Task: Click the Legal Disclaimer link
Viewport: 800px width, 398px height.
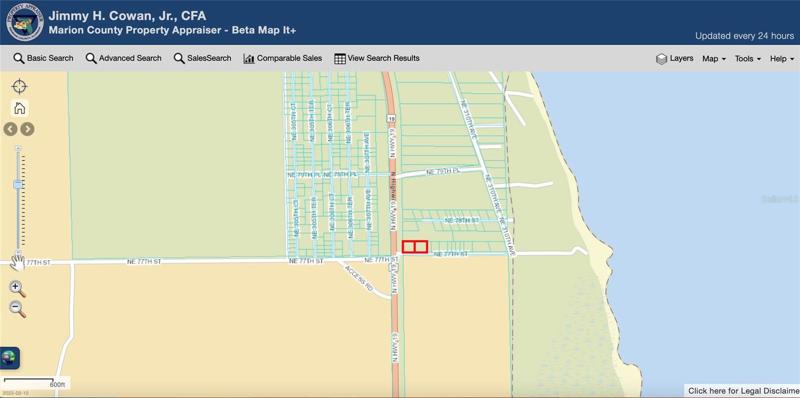Action: 743,391
